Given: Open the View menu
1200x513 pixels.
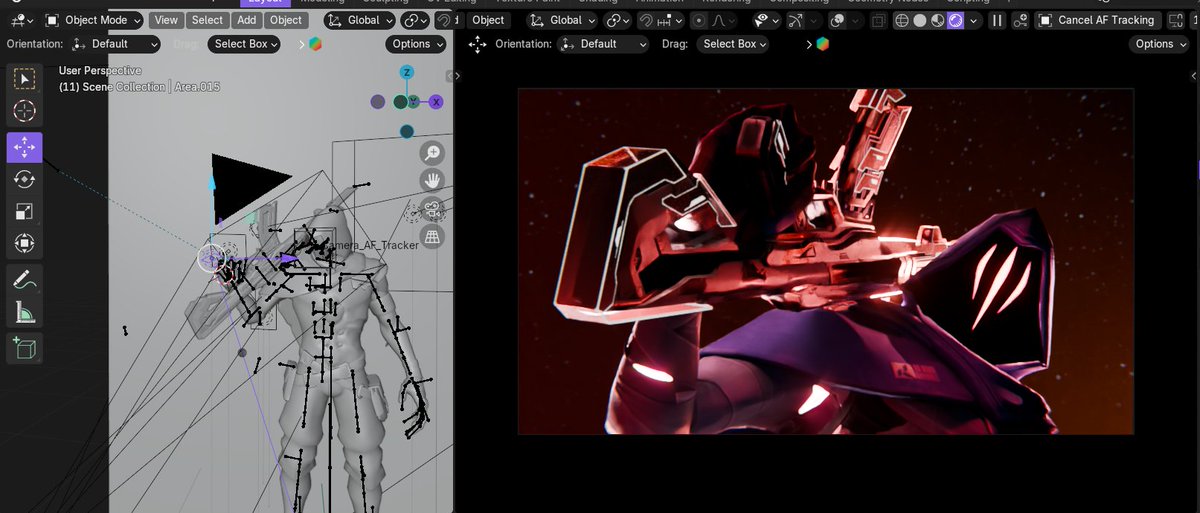Looking at the screenshot, I should 166,20.
